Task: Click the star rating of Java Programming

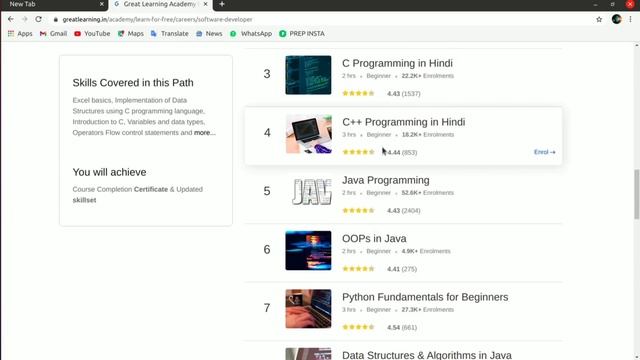Action: [x=358, y=210]
